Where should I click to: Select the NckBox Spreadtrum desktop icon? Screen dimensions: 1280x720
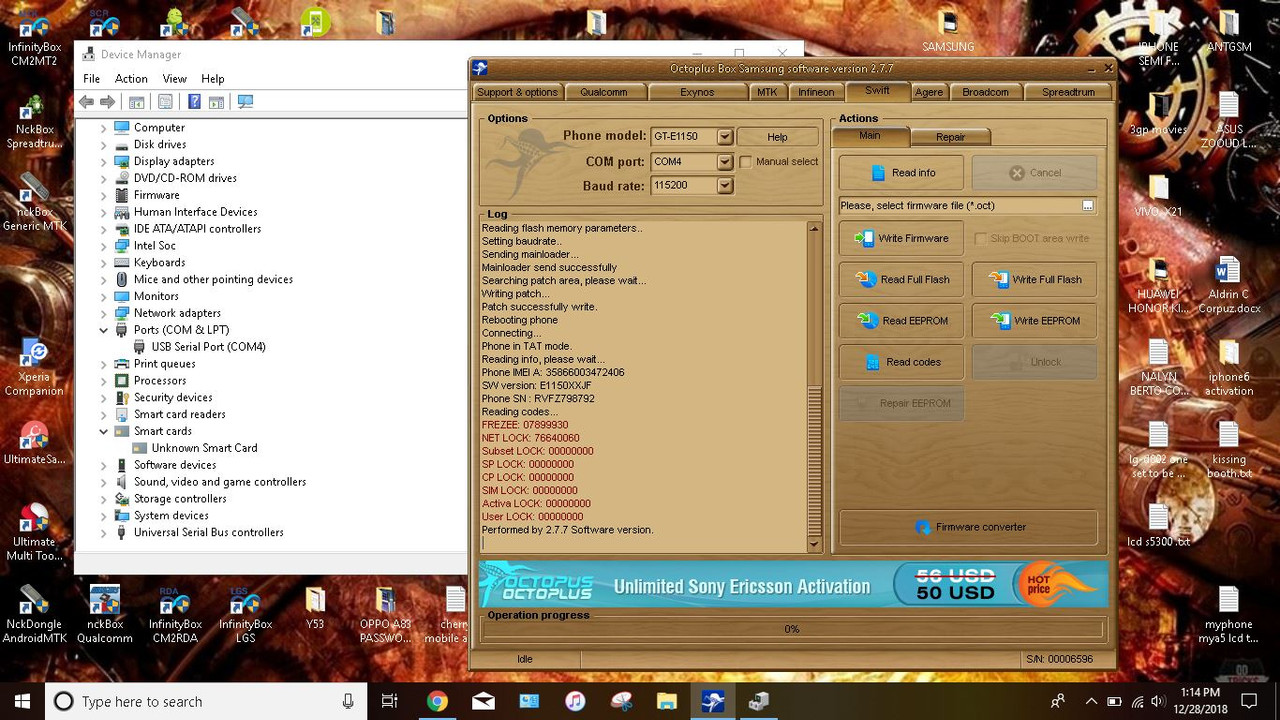tap(35, 121)
